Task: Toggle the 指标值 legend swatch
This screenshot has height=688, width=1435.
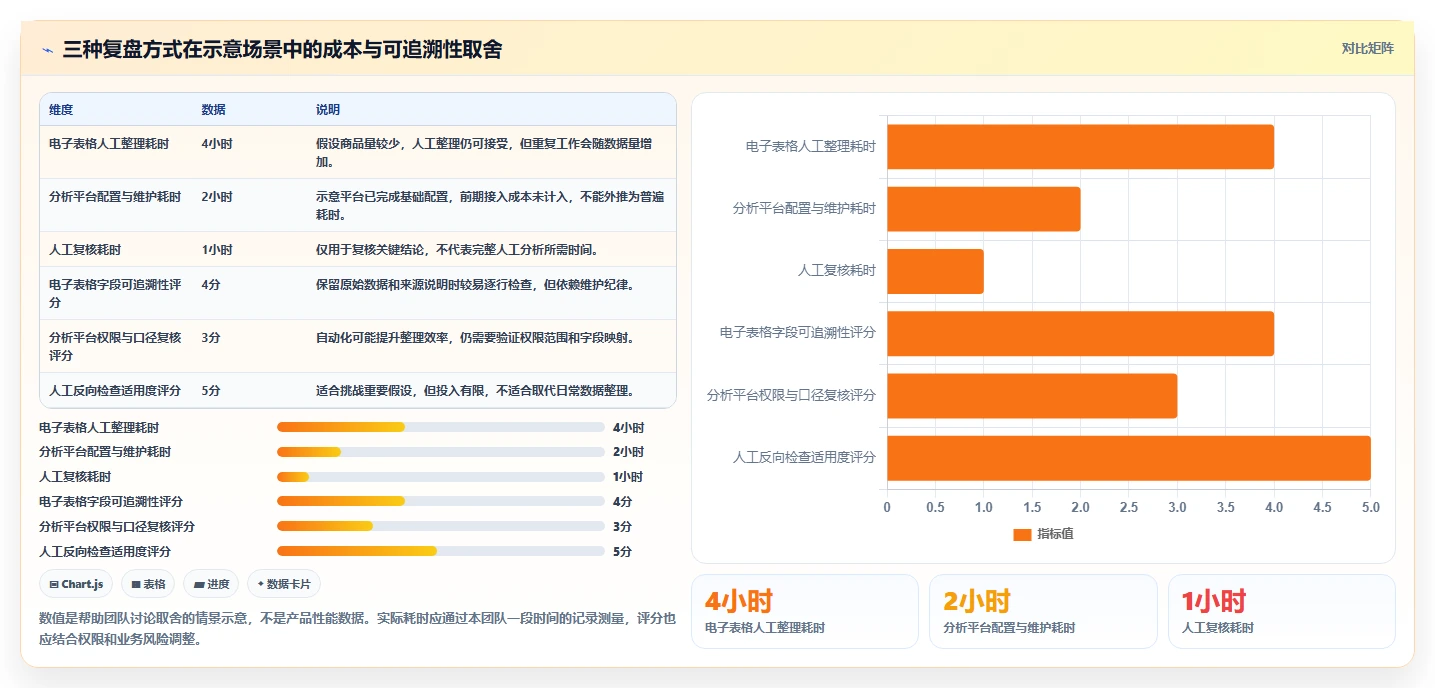Action: (1022, 534)
